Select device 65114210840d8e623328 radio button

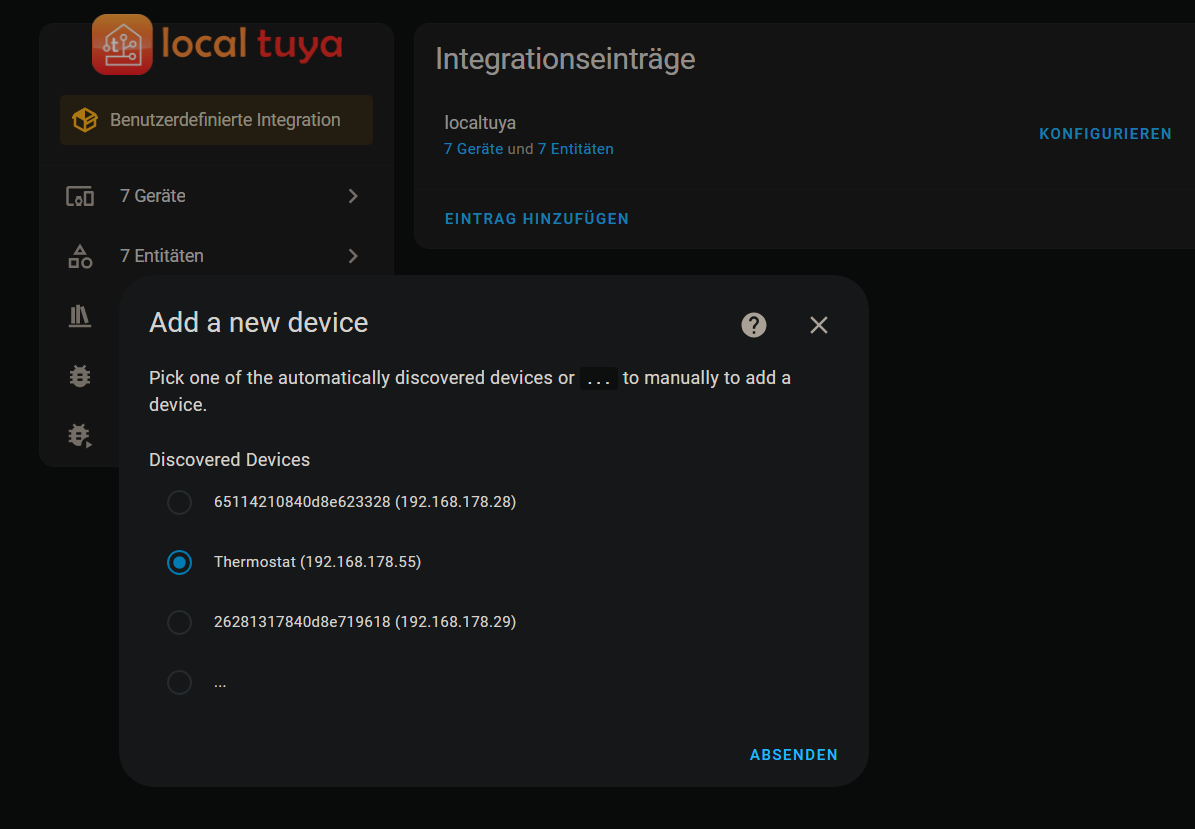pos(179,502)
